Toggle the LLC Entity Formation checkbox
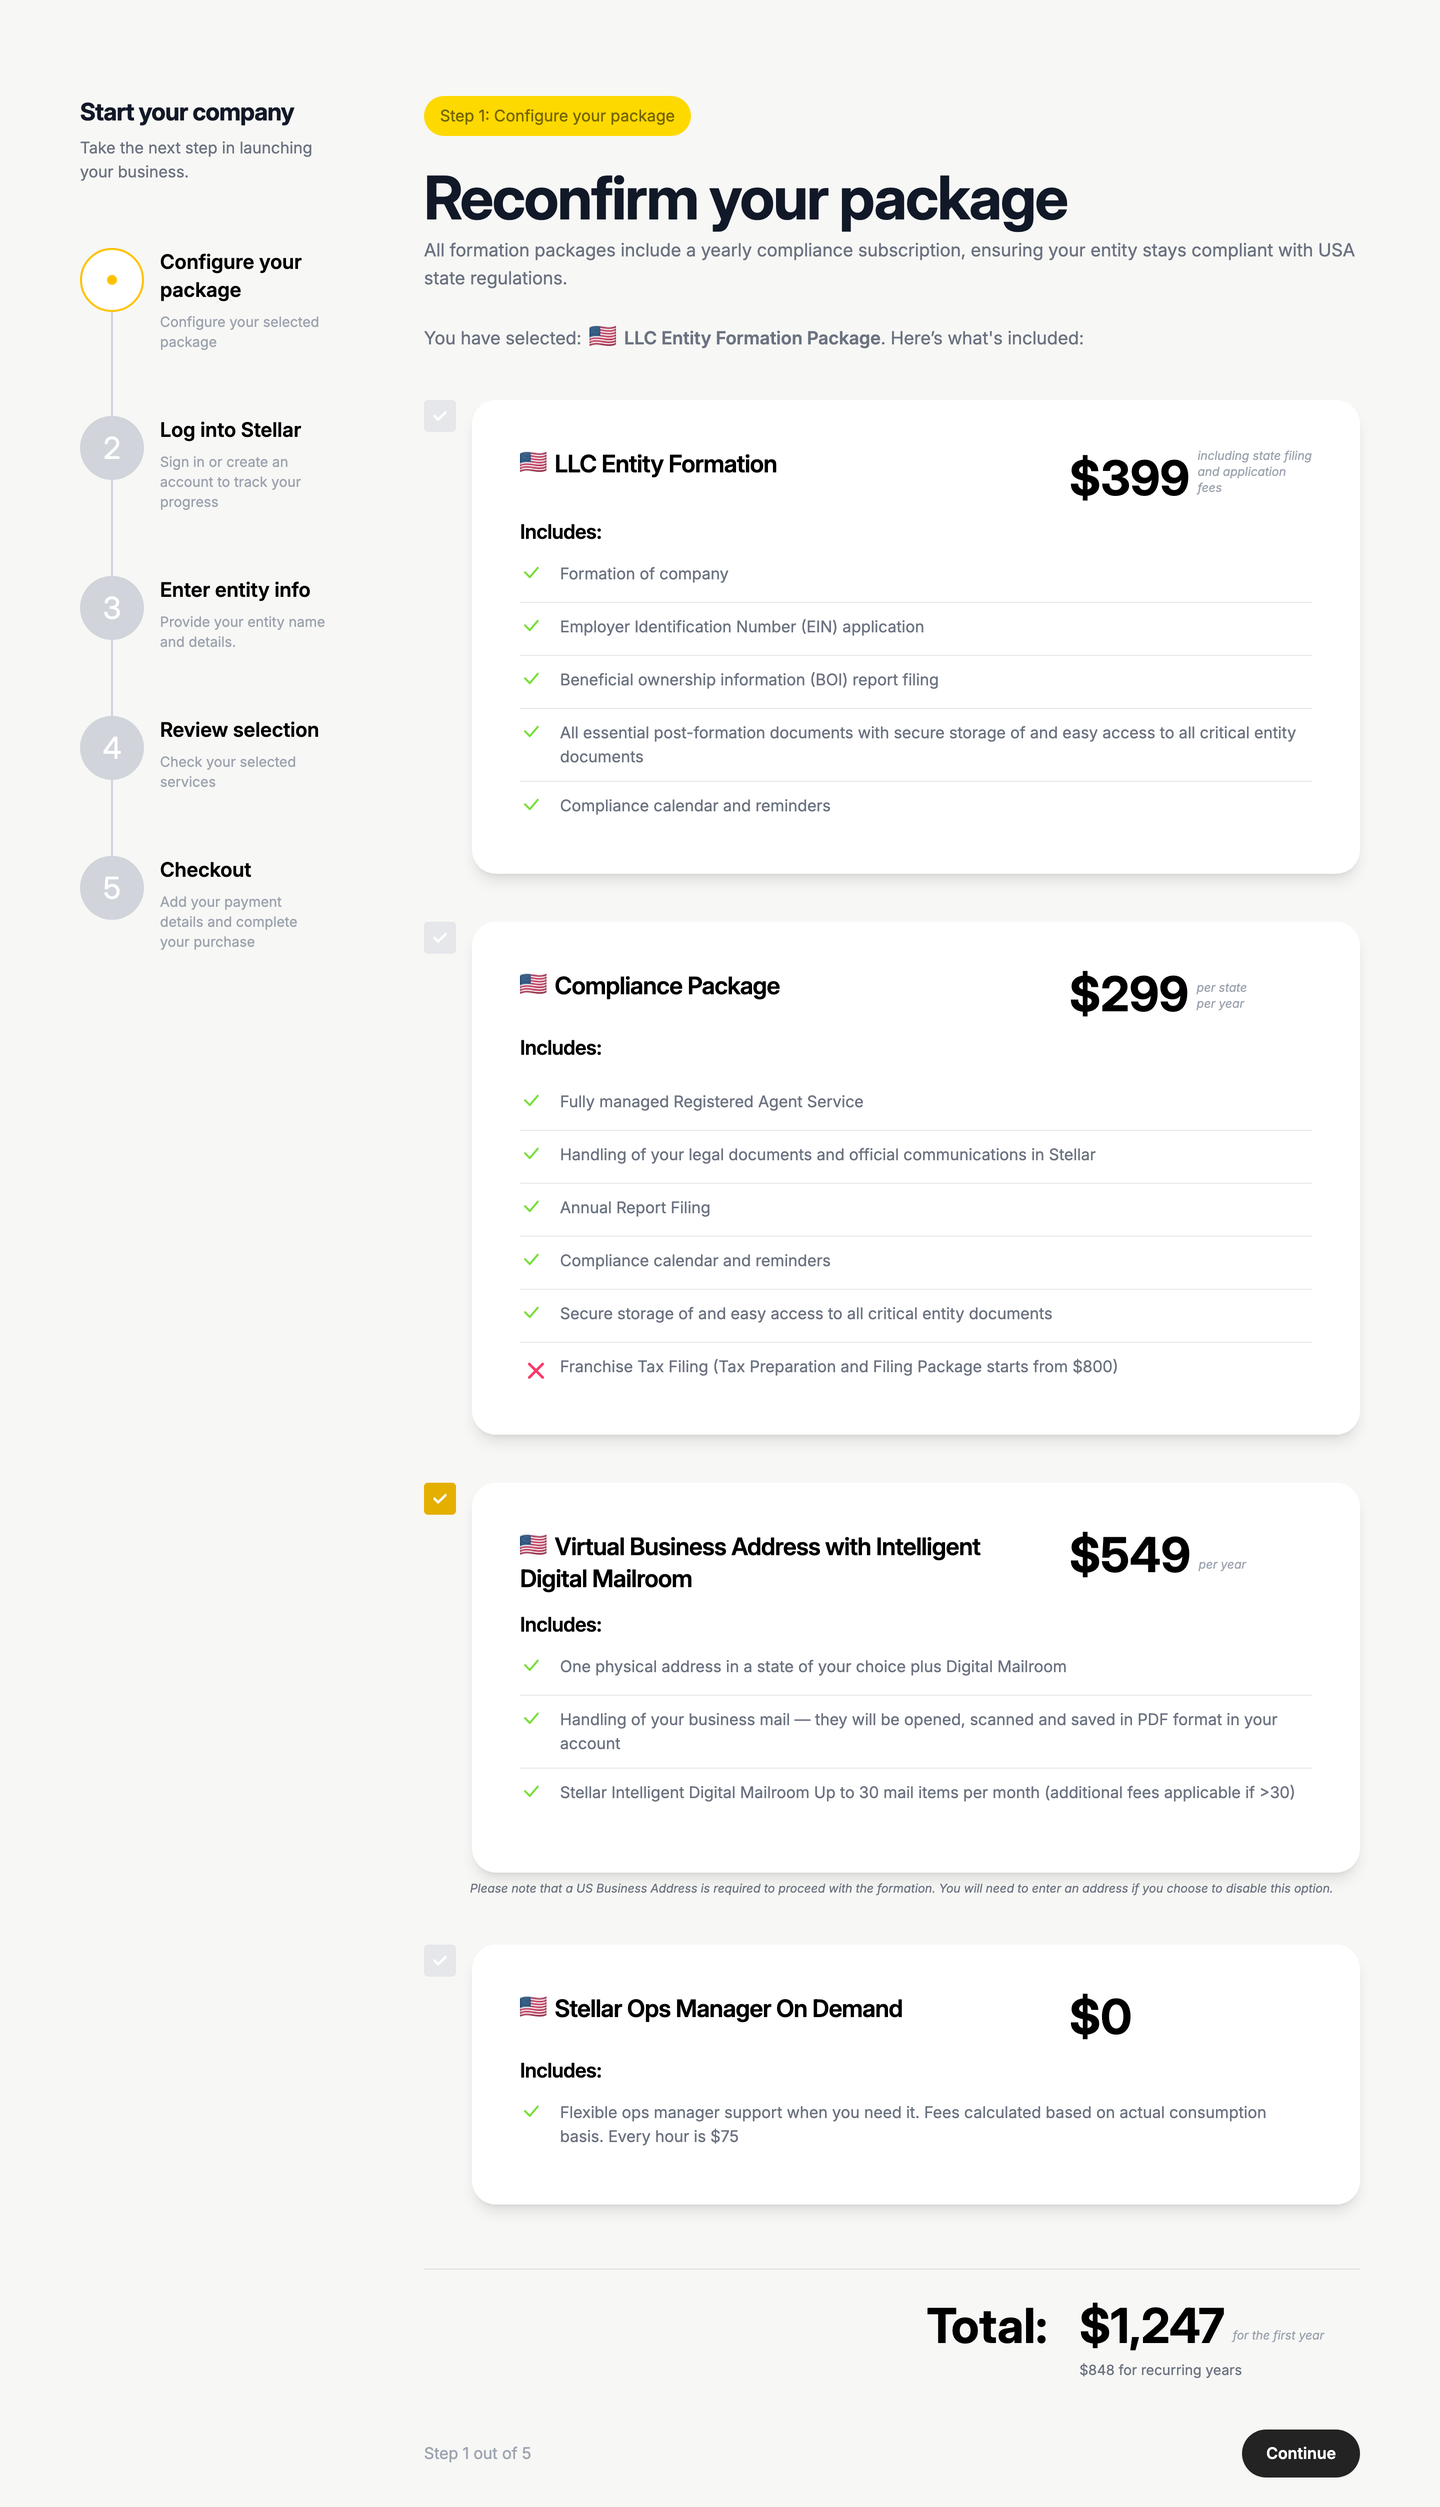The height and width of the screenshot is (2507, 1440). [440, 416]
